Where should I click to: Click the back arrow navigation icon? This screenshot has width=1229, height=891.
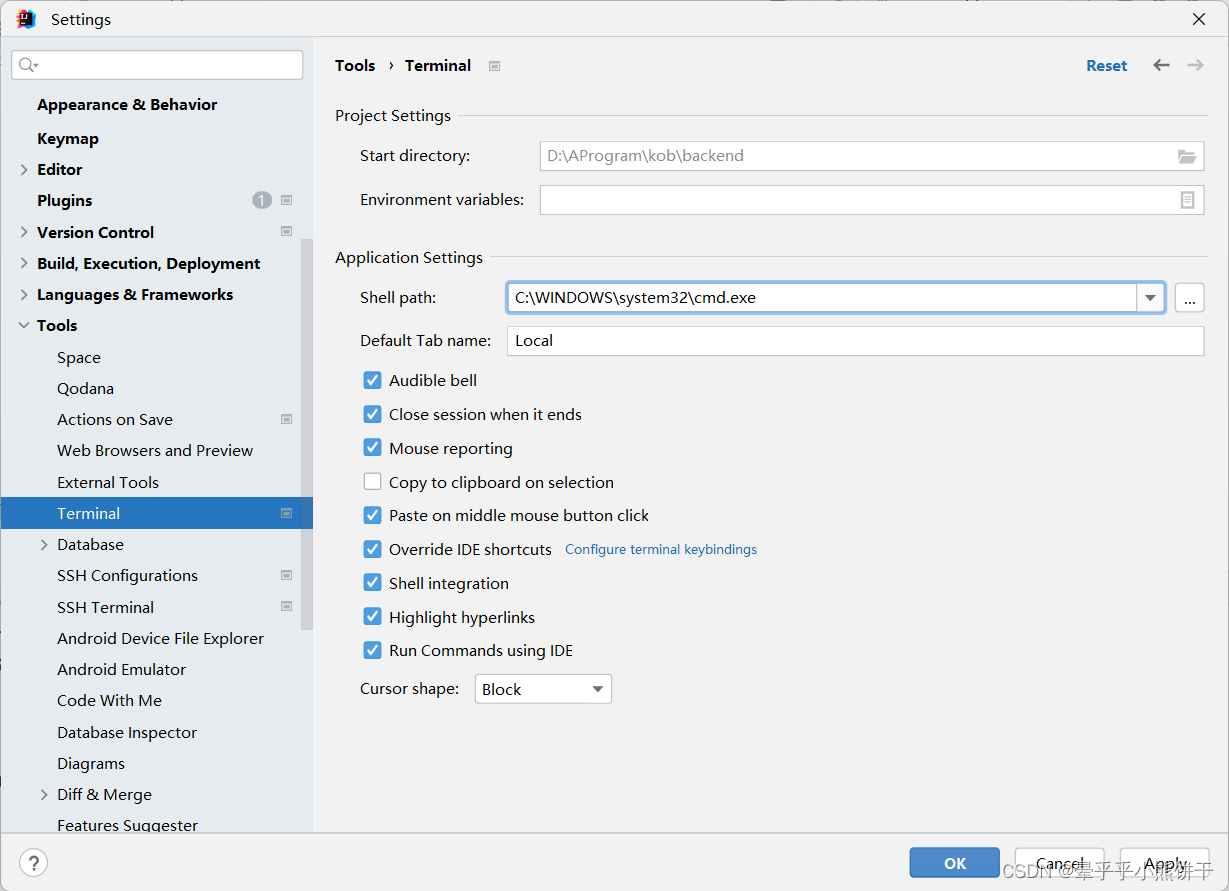click(1161, 65)
